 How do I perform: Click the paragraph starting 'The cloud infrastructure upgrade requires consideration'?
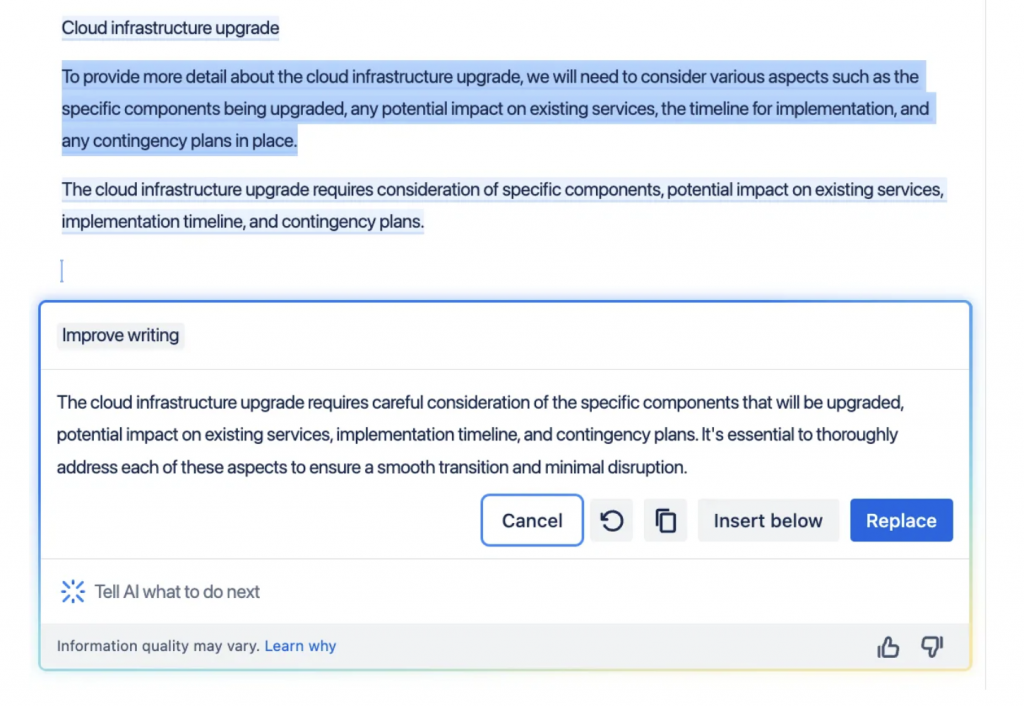click(x=503, y=205)
